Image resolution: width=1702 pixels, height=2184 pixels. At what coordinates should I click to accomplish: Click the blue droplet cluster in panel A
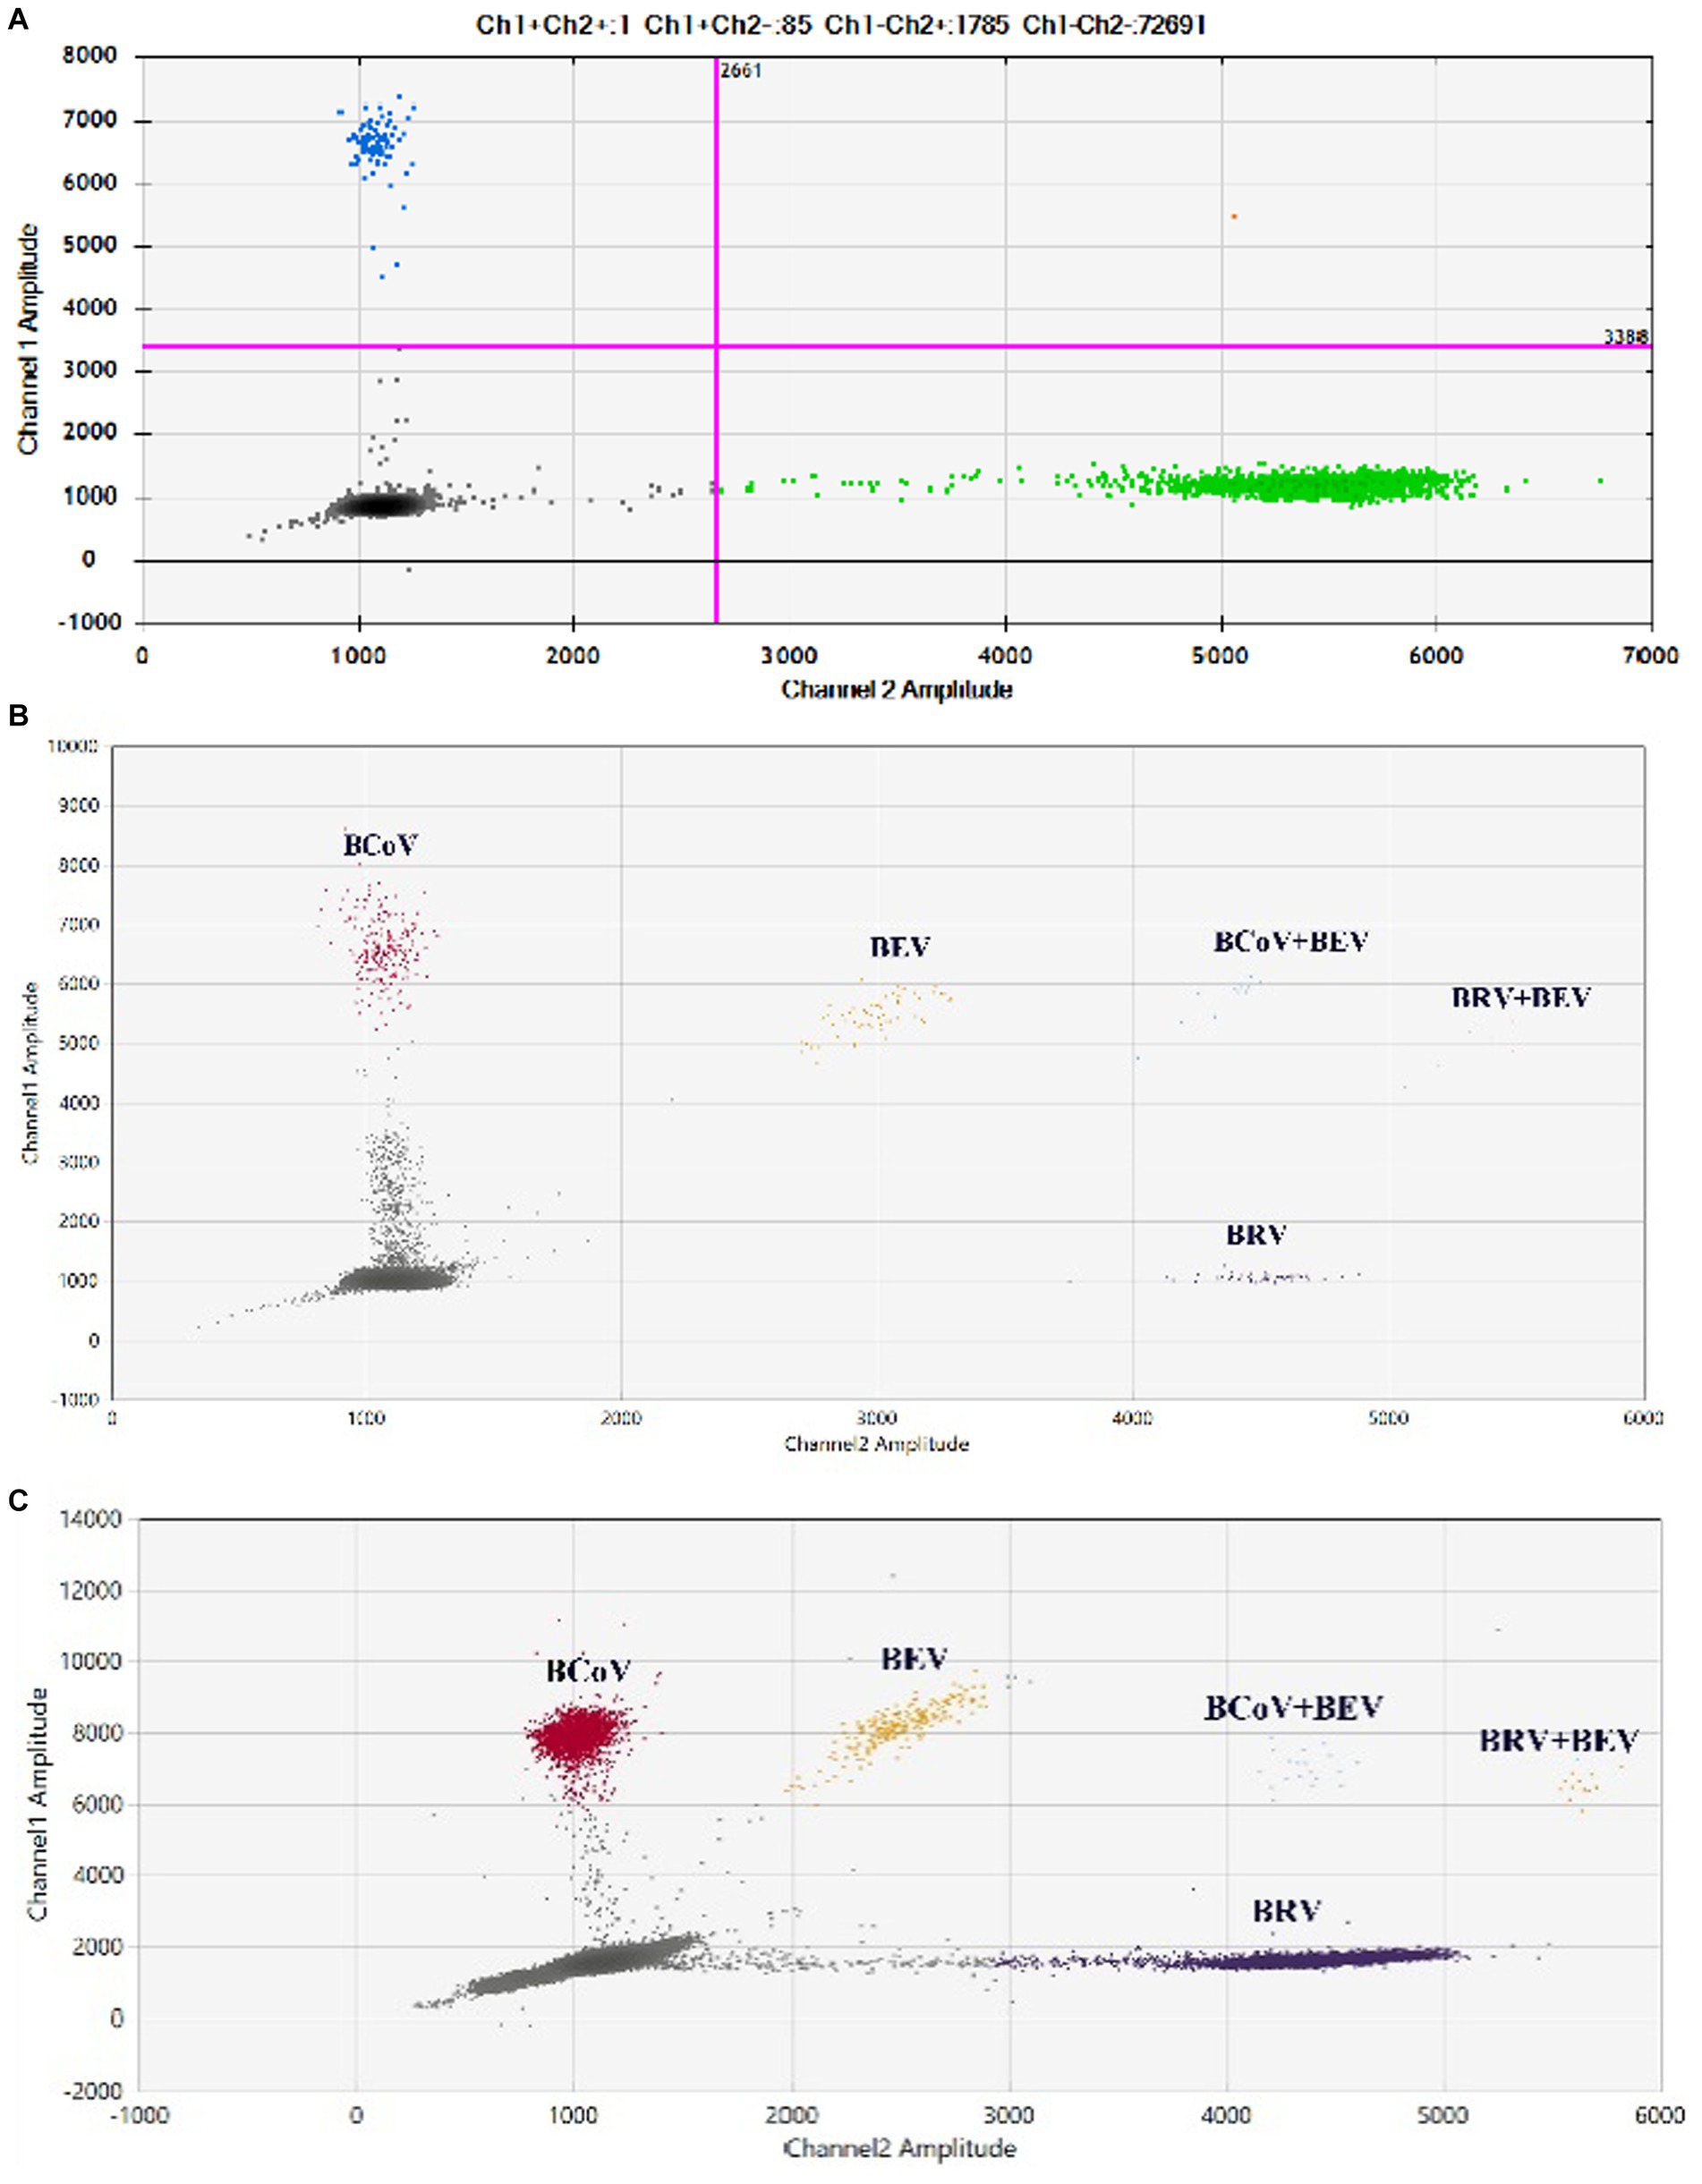click(x=376, y=143)
